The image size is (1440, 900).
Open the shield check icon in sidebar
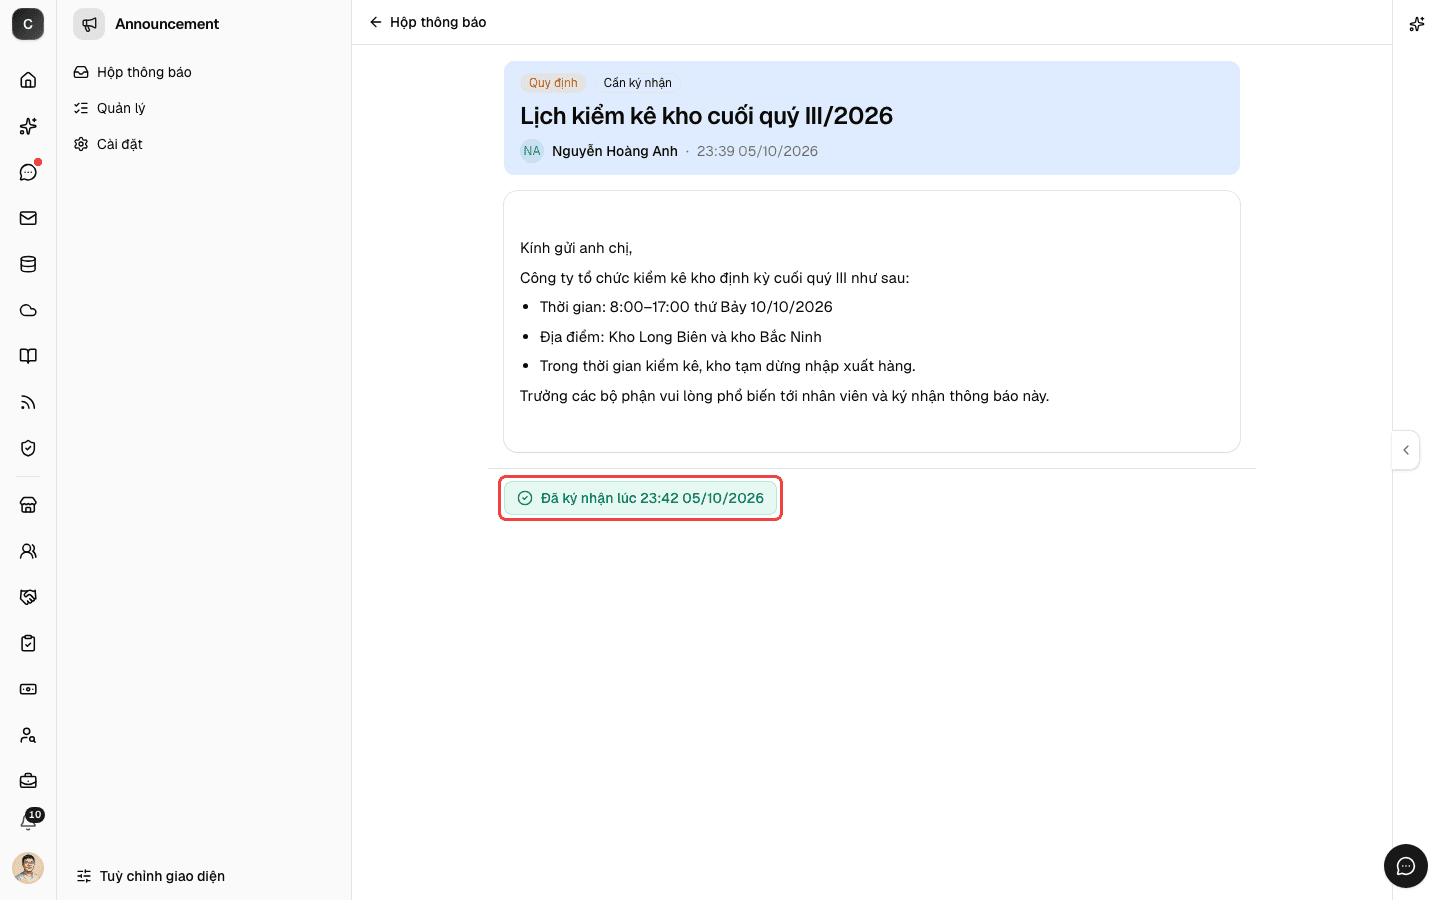[28, 448]
